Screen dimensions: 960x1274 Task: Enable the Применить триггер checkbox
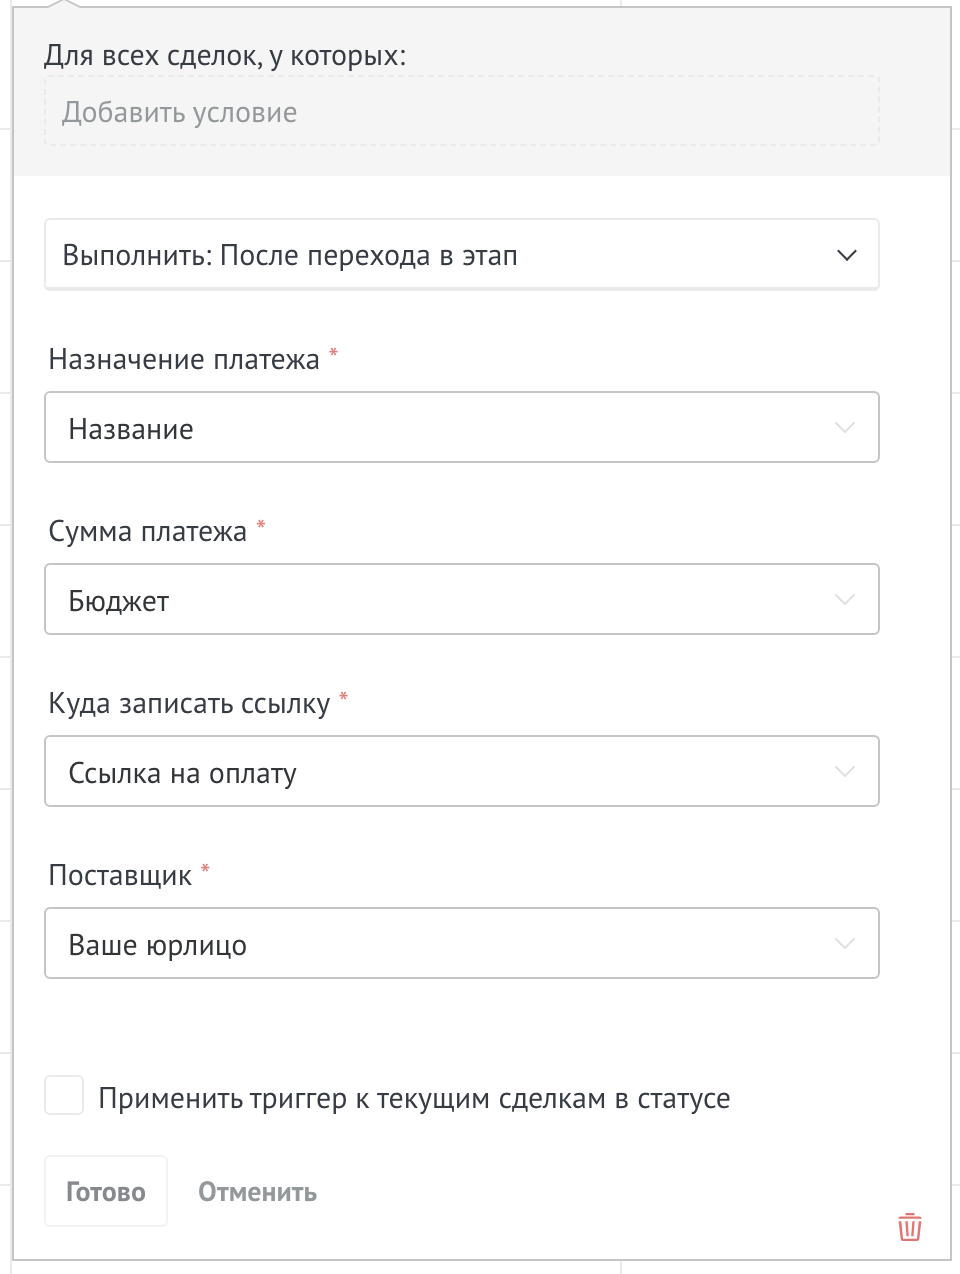pos(64,1096)
